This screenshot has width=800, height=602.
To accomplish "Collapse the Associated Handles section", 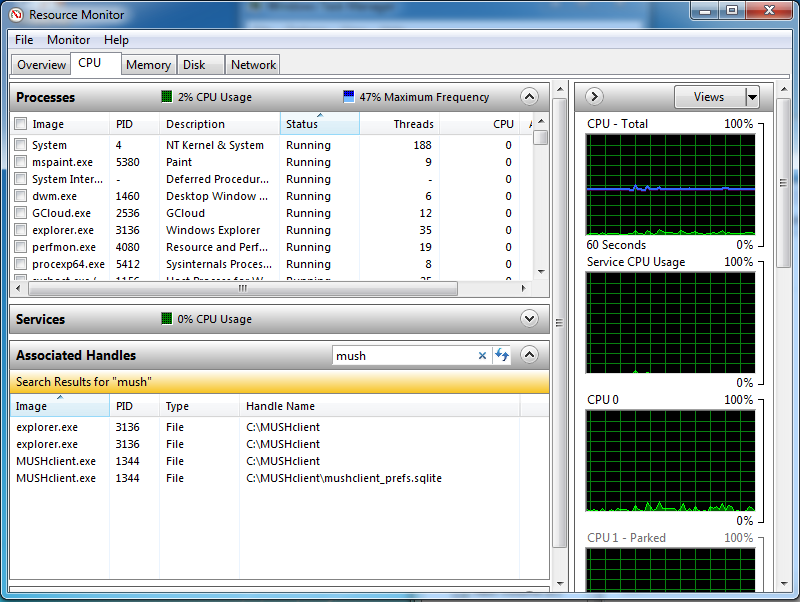I will [530, 355].
